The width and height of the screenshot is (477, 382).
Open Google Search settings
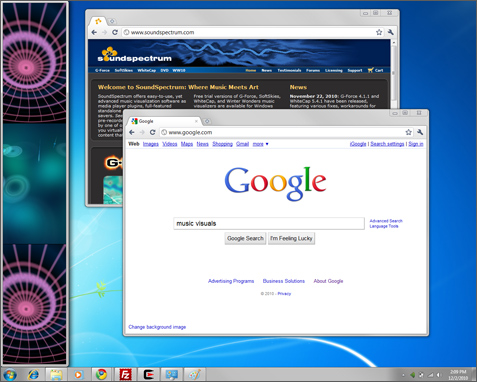(x=387, y=144)
